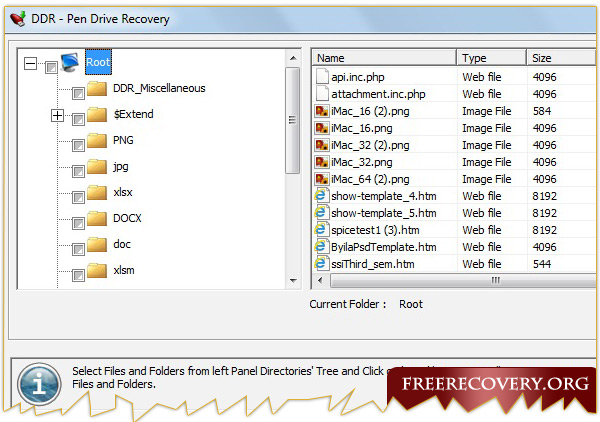Select the Root tree label
Viewport: 600px width, 422px height.
(98, 62)
